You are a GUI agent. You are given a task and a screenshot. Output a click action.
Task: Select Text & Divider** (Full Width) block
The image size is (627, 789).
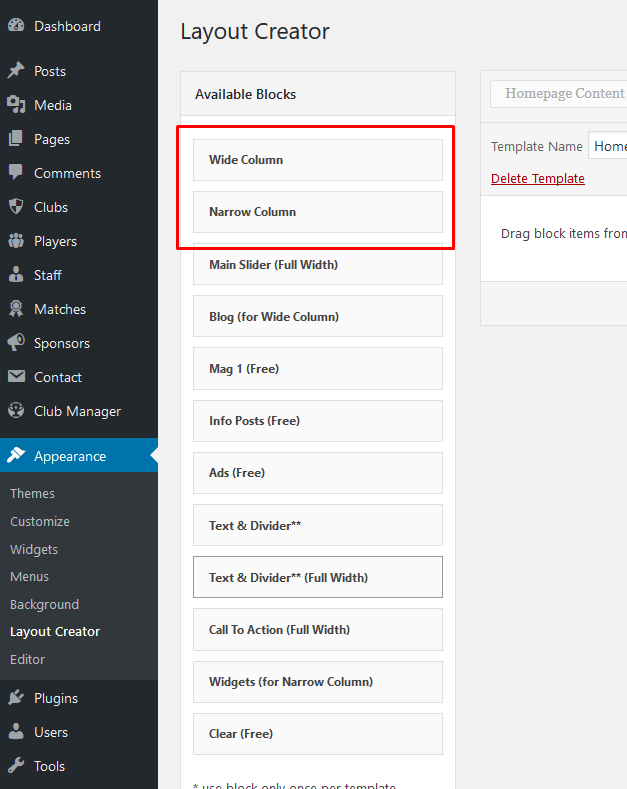click(318, 577)
